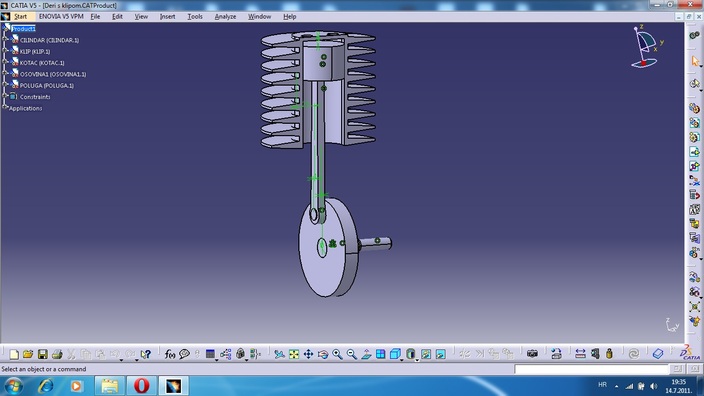Open the ENOVIA V5 VPM menu
Image resolution: width=704 pixels, height=396 pixels.
coord(61,17)
